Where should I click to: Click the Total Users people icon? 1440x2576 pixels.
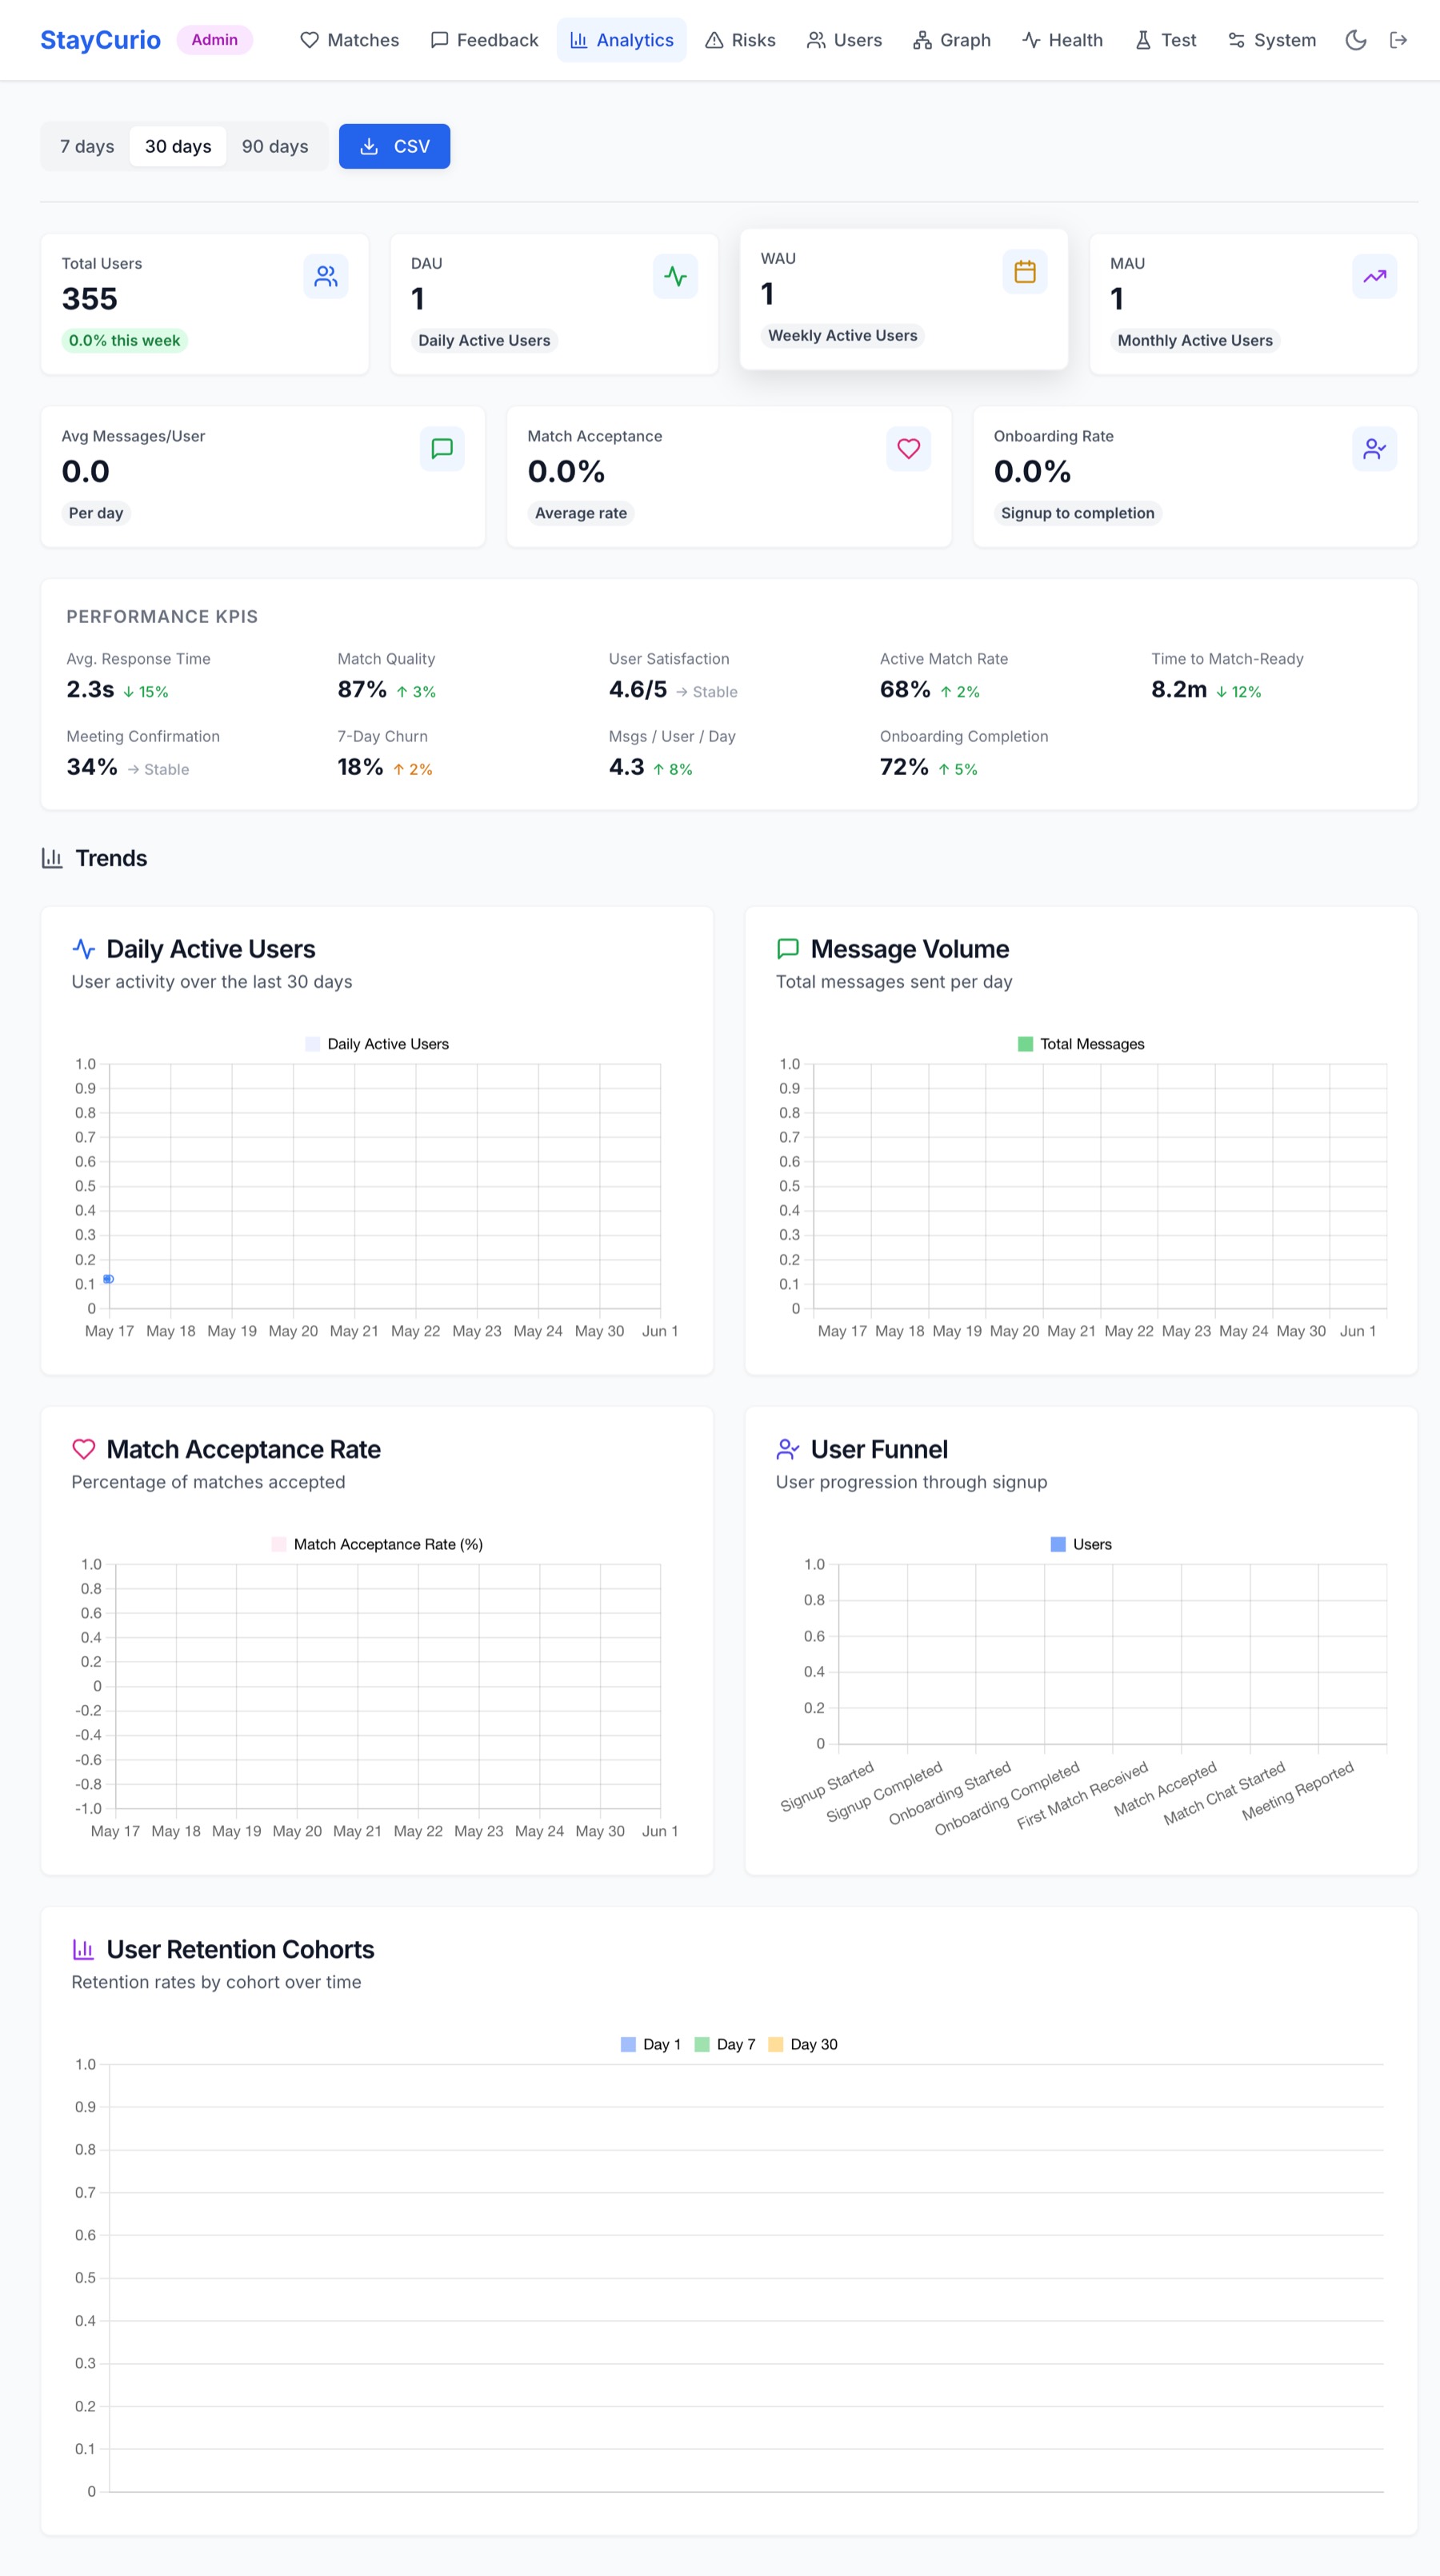pos(326,277)
